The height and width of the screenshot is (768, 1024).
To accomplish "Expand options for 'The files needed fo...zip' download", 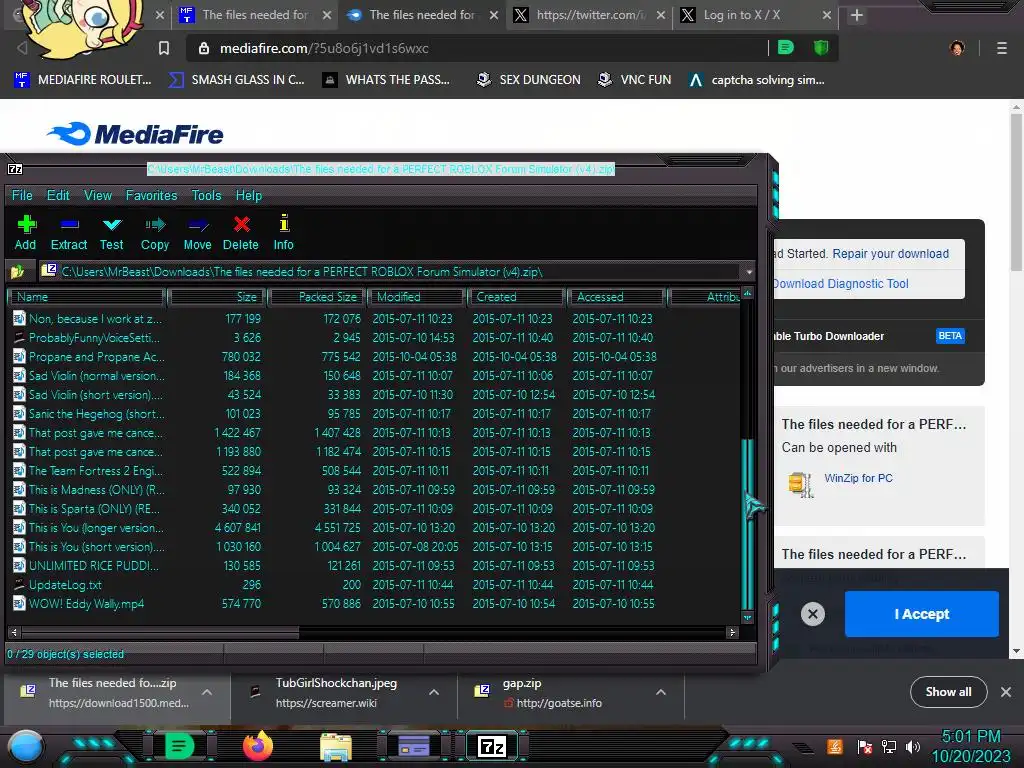I will coord(206,692).
